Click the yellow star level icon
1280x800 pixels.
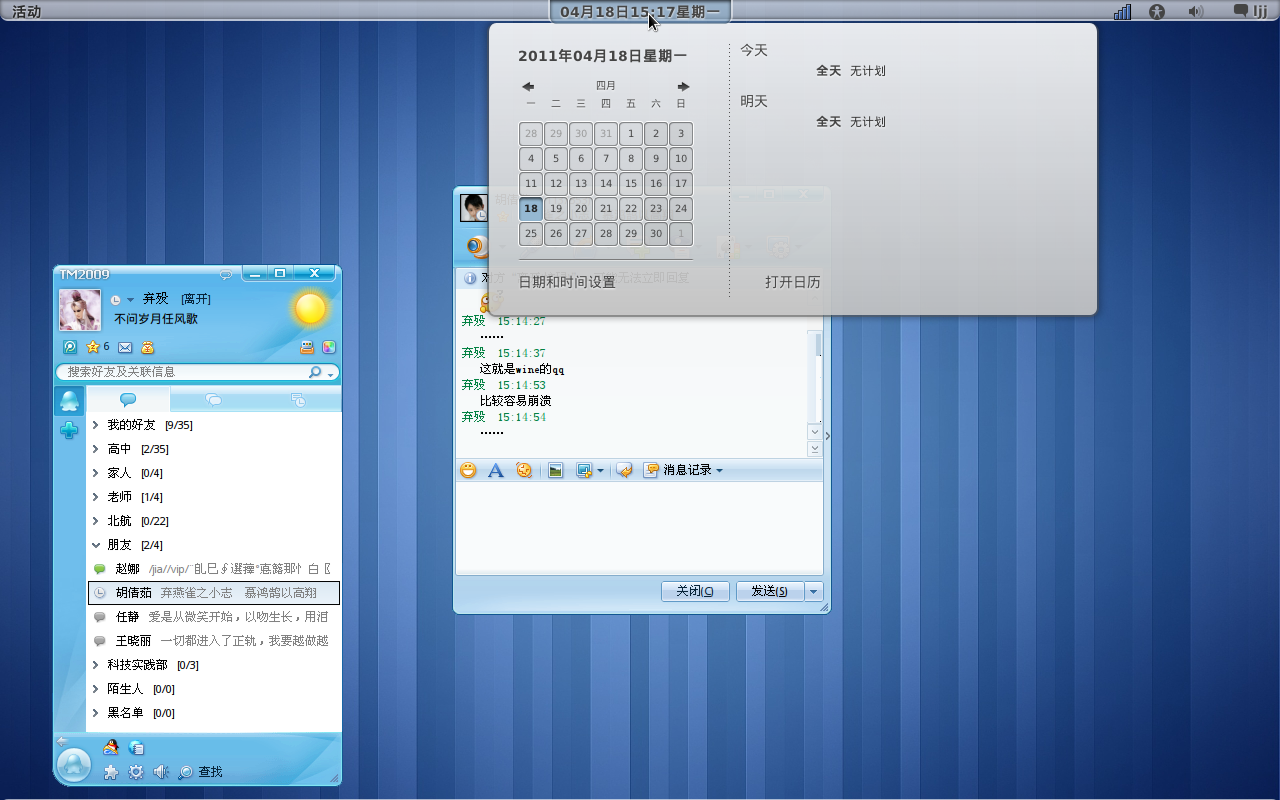click(x=93, y=347)
